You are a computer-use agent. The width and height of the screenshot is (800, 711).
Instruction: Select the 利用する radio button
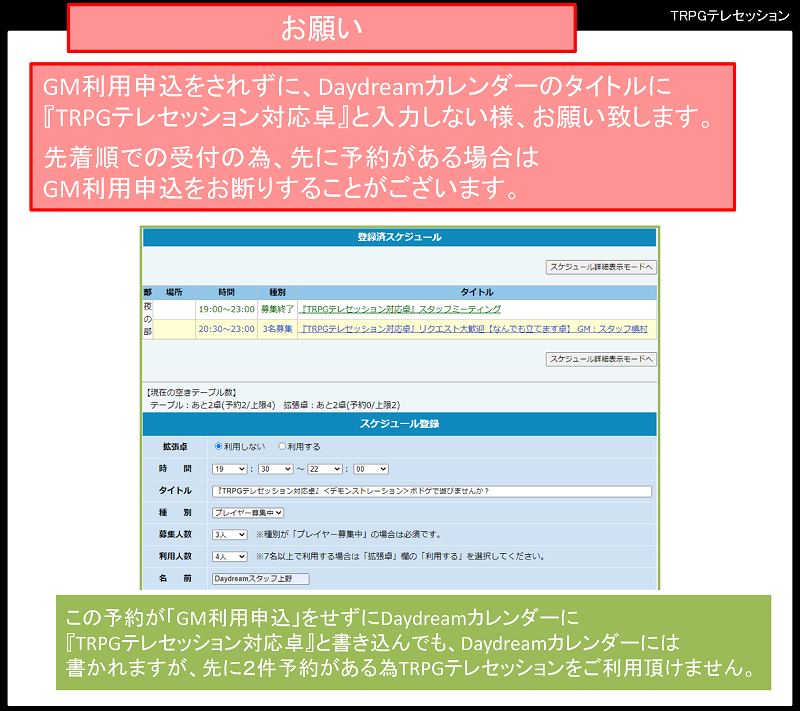(282, 446)
